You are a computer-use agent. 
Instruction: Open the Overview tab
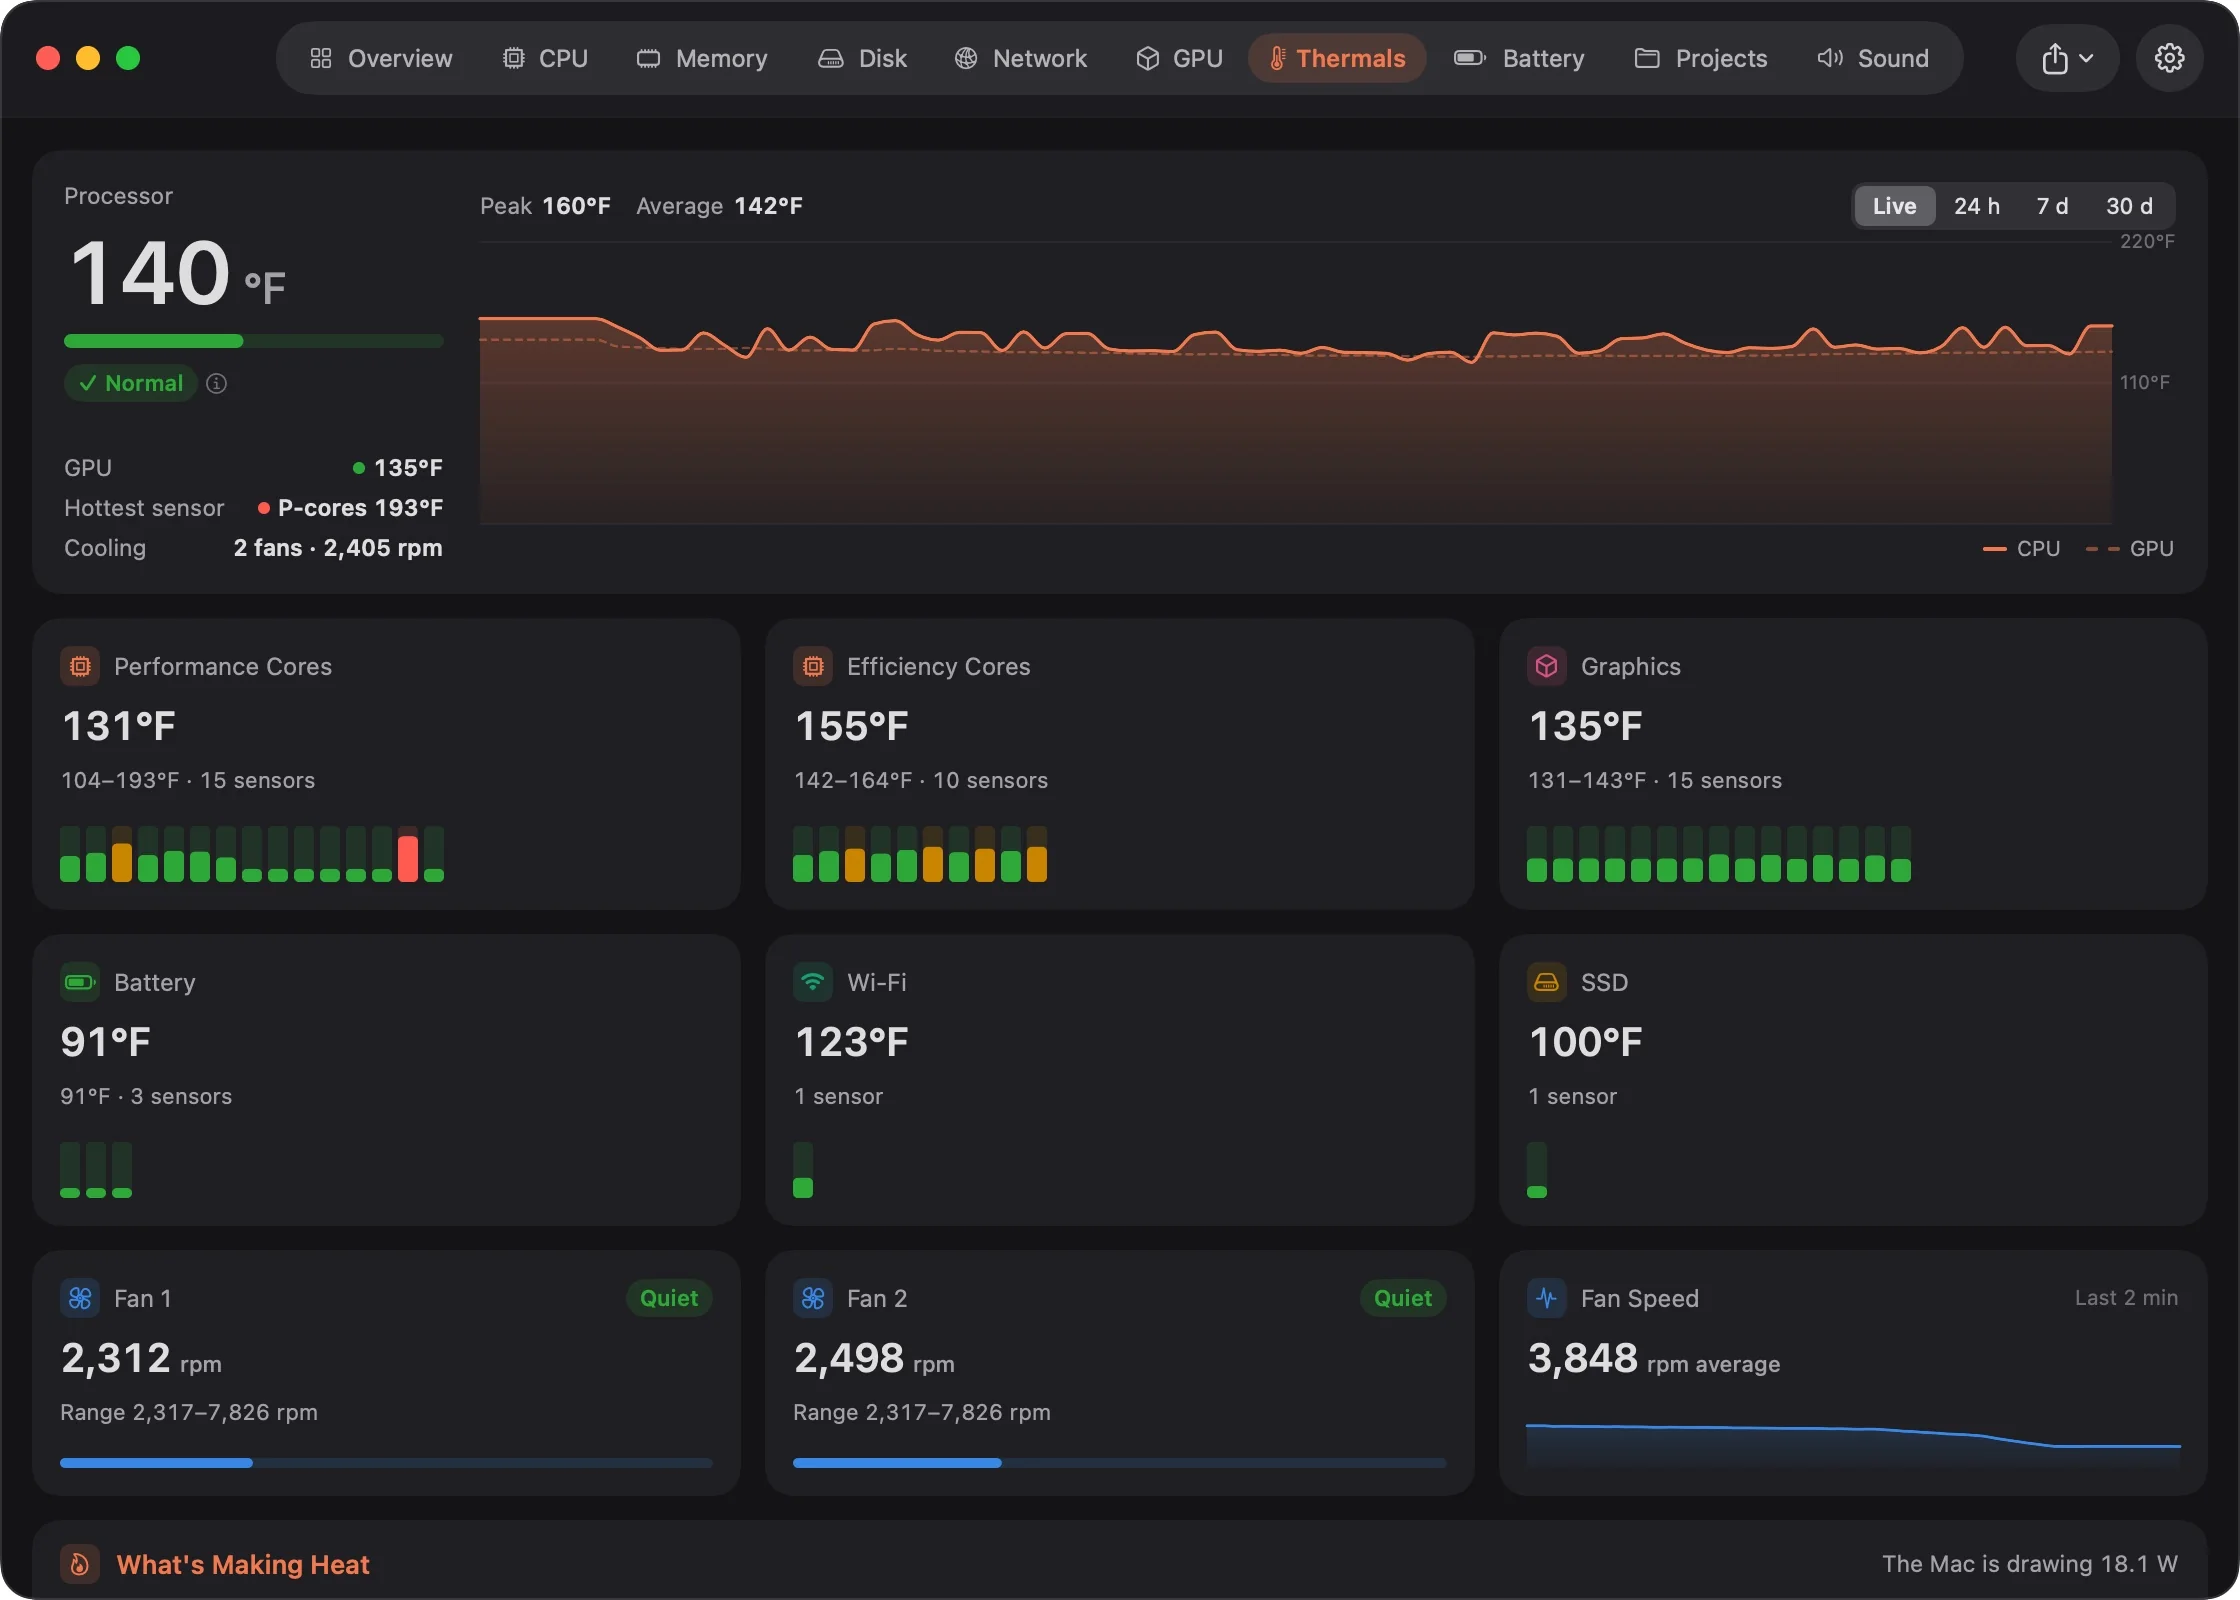point(381,58)
